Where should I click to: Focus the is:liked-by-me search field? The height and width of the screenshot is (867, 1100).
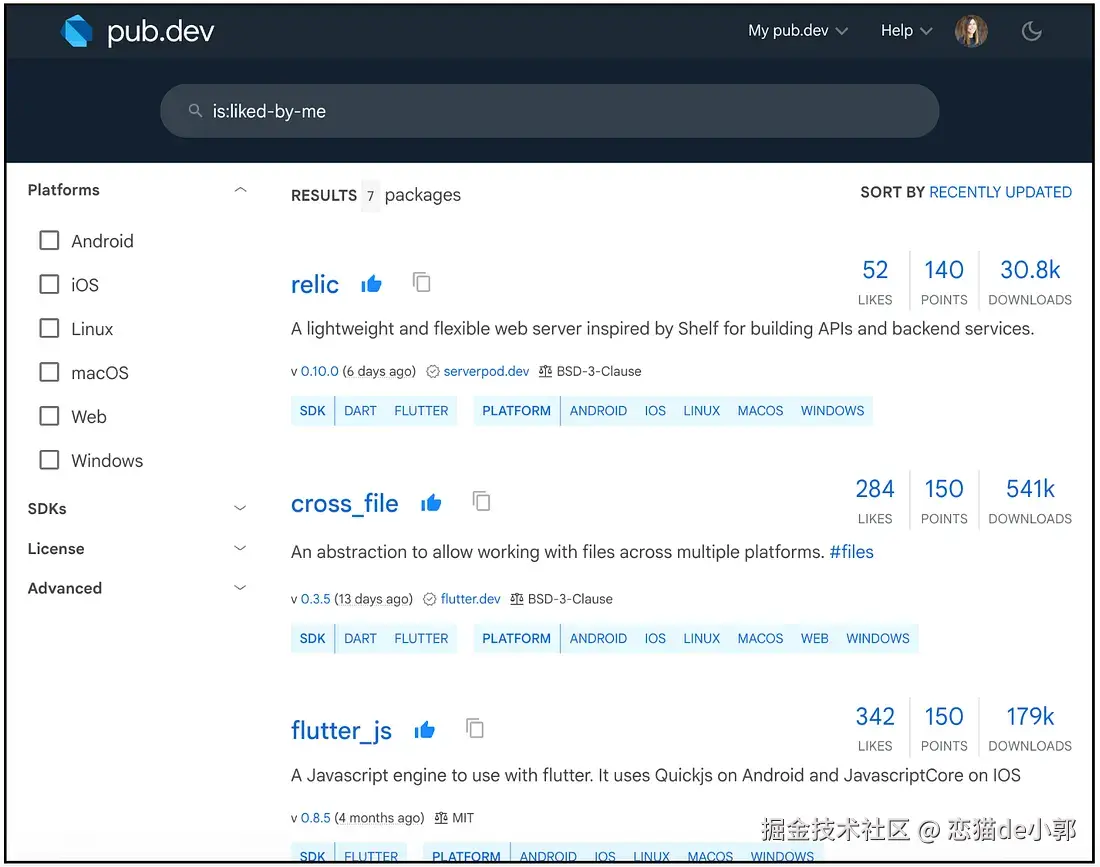549,111
